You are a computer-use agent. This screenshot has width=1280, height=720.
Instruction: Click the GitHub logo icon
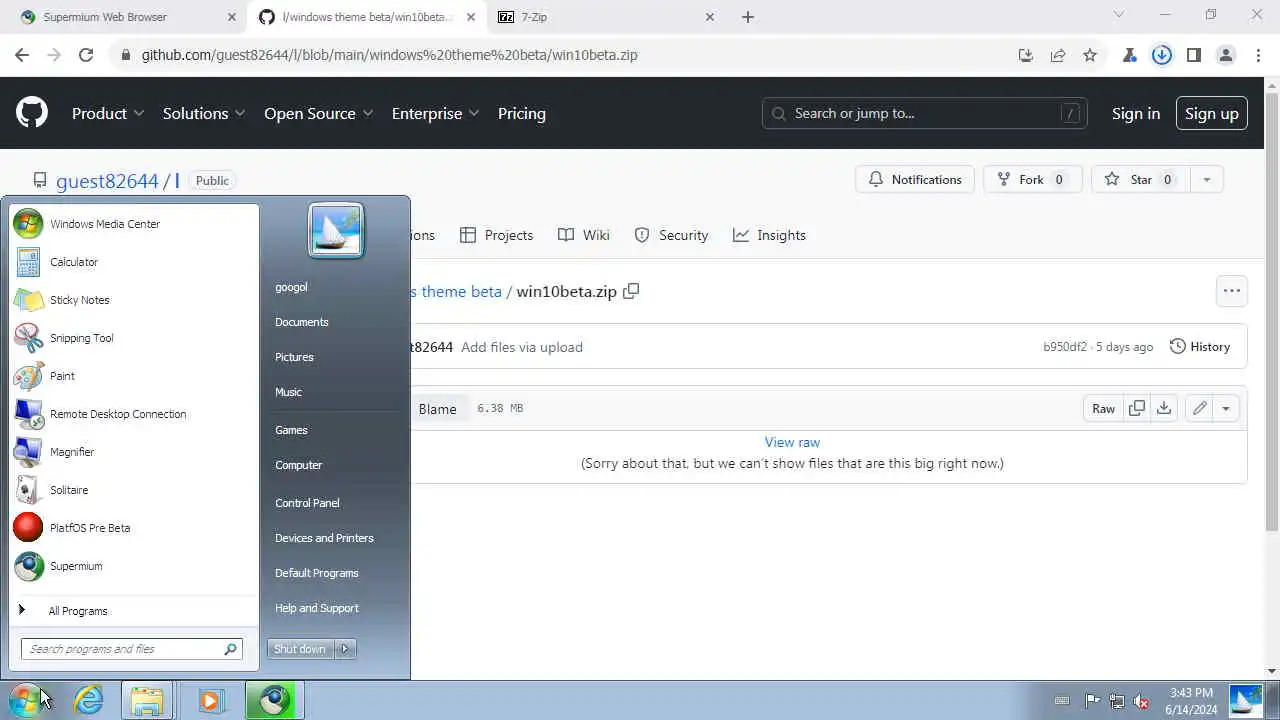coord(32,113)
